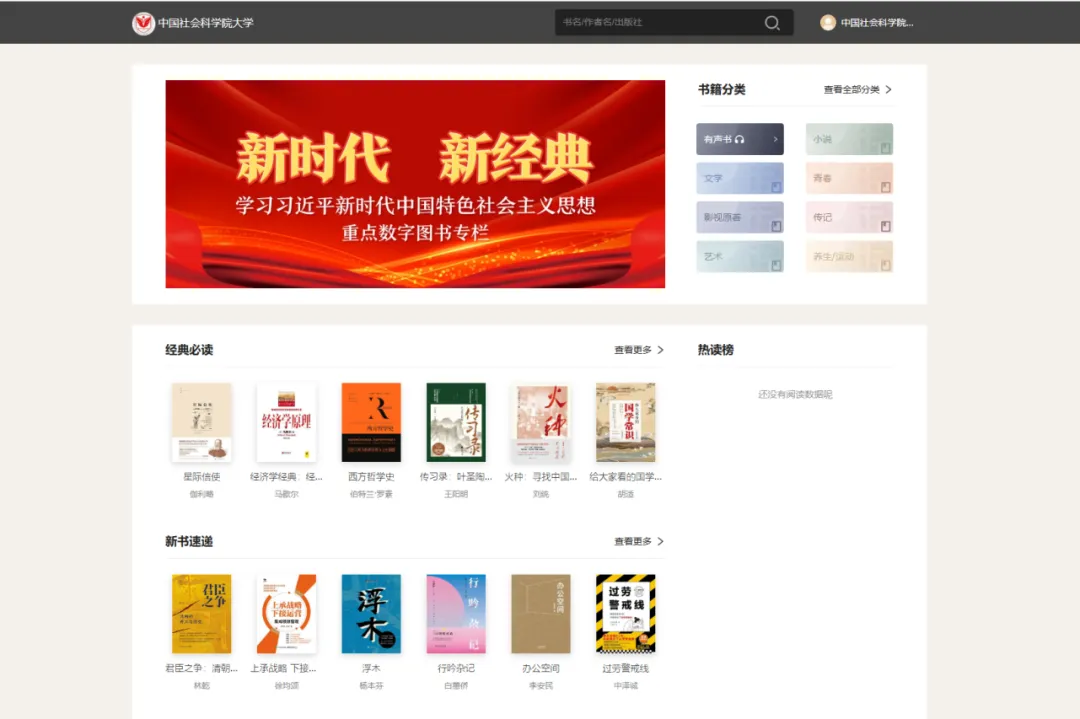Open 上承战略 下接运营 book cover
The image size is (1080, 719).
(x=287, y=614)
